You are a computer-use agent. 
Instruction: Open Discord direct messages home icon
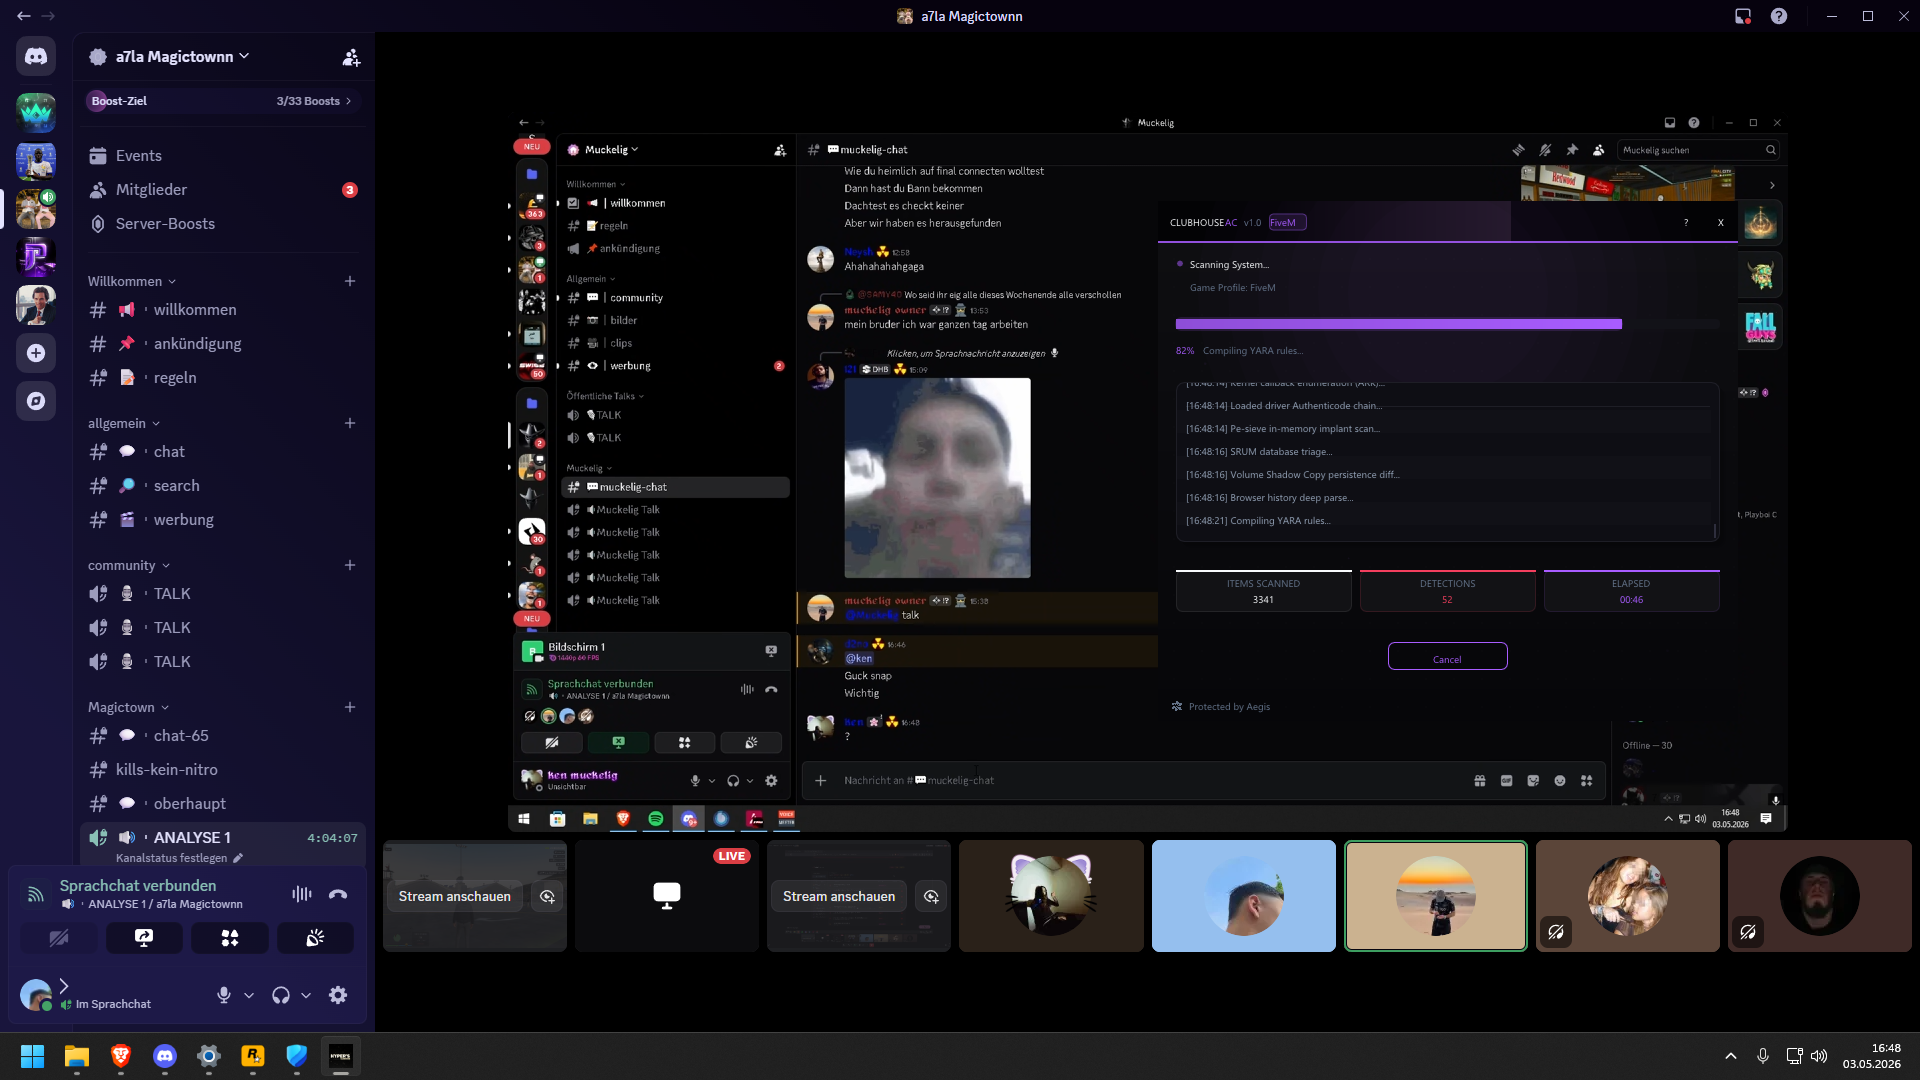36,56
